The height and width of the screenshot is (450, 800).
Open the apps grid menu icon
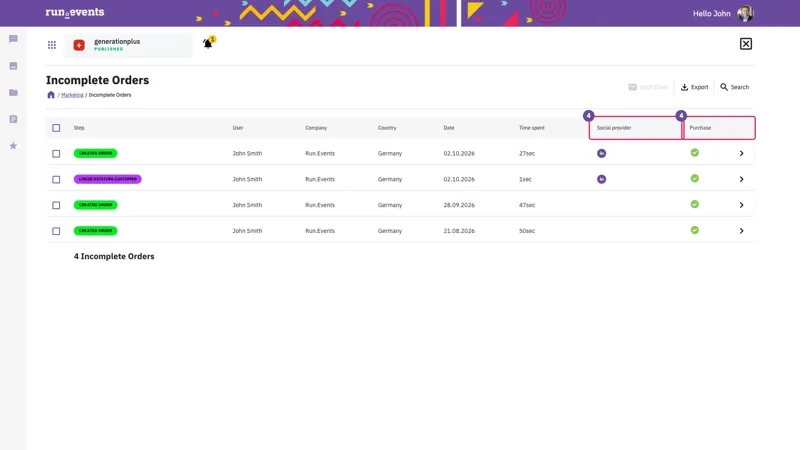52,45
